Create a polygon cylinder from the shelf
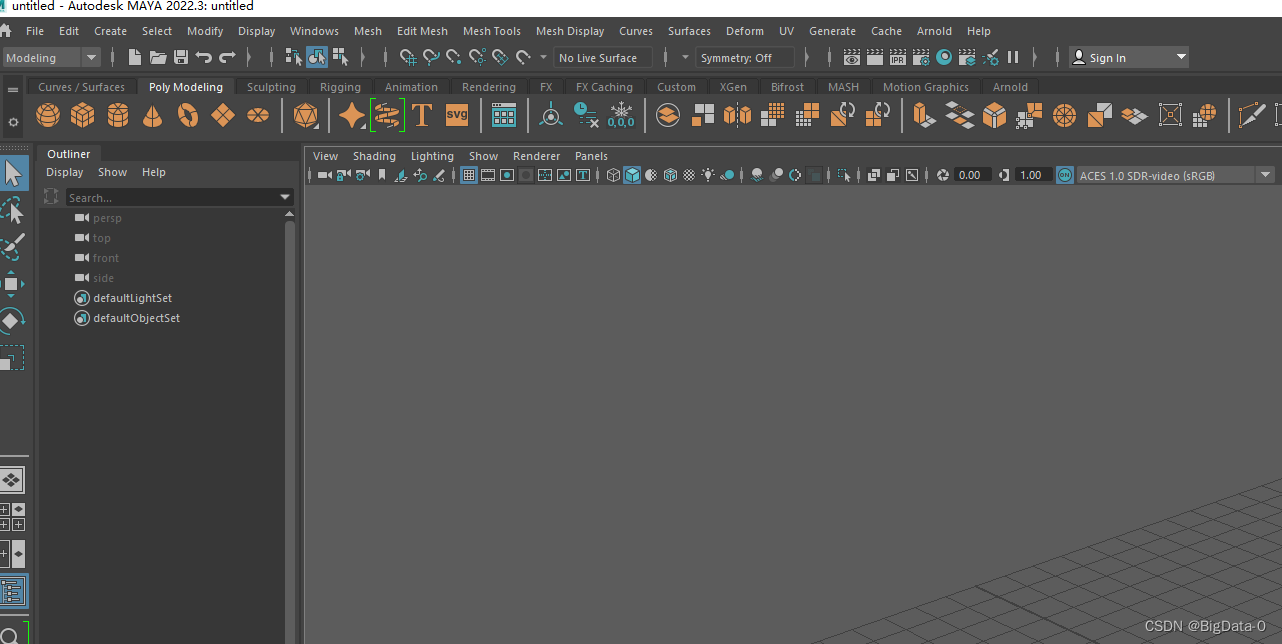This screenshot has width=1282, height=644. (x=118, y=116)
